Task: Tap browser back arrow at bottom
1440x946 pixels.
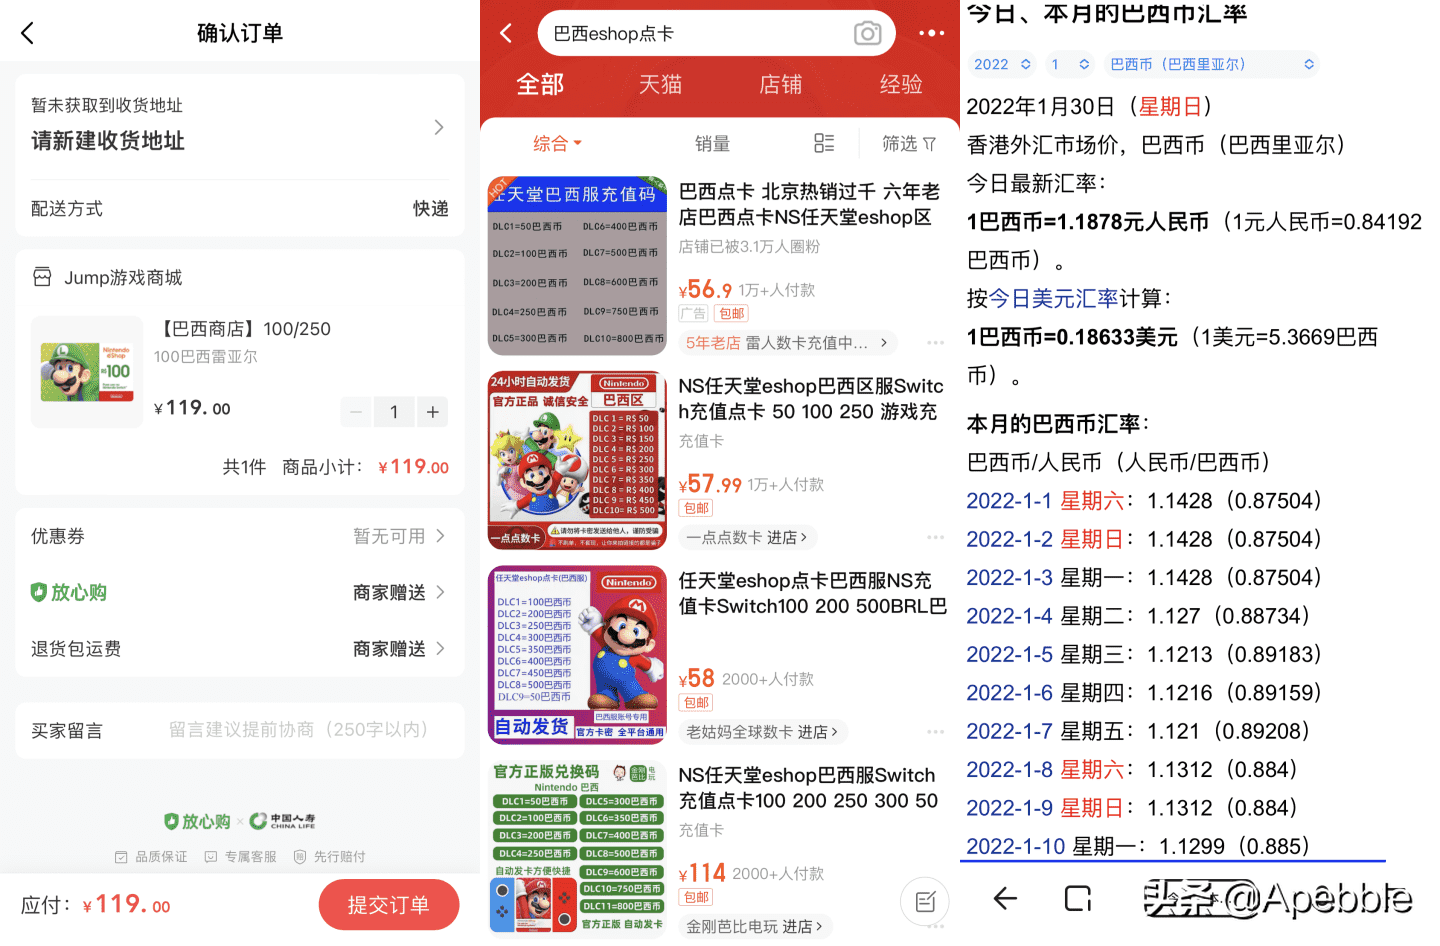Action: 1004,898
